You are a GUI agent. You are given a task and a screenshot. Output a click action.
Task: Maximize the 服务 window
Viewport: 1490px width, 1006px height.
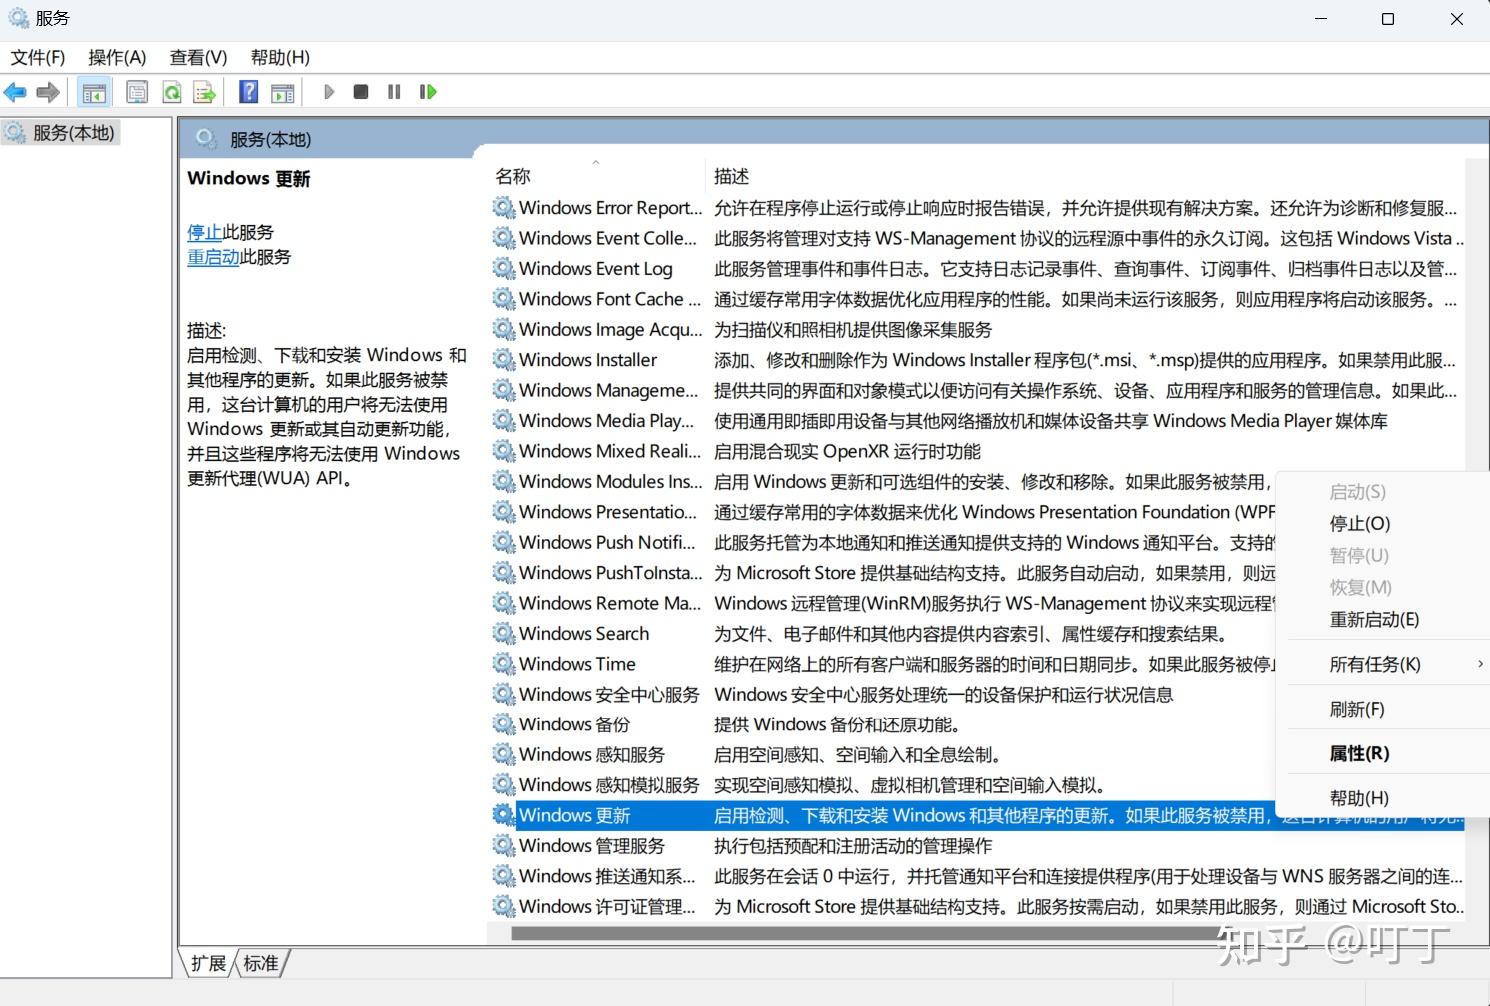point(1388,19)
